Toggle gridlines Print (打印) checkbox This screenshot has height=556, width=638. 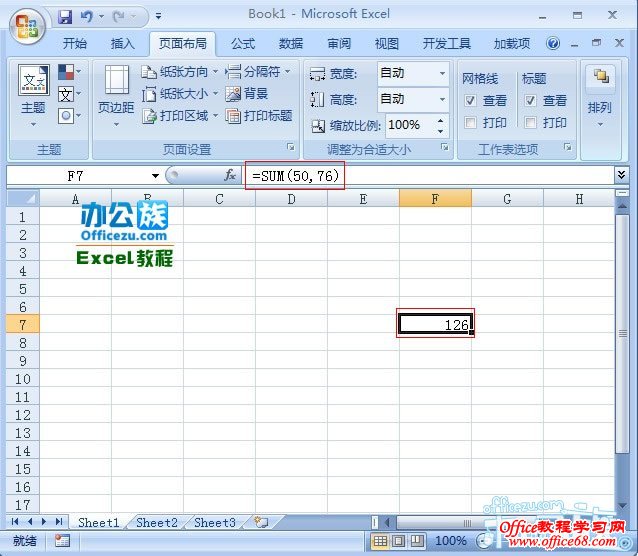click(470, 122)
